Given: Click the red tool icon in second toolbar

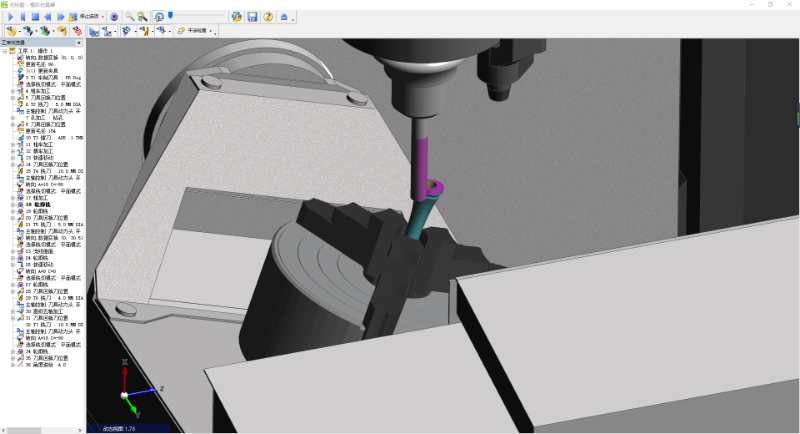Looking at the screenshot, I should 77,31.
